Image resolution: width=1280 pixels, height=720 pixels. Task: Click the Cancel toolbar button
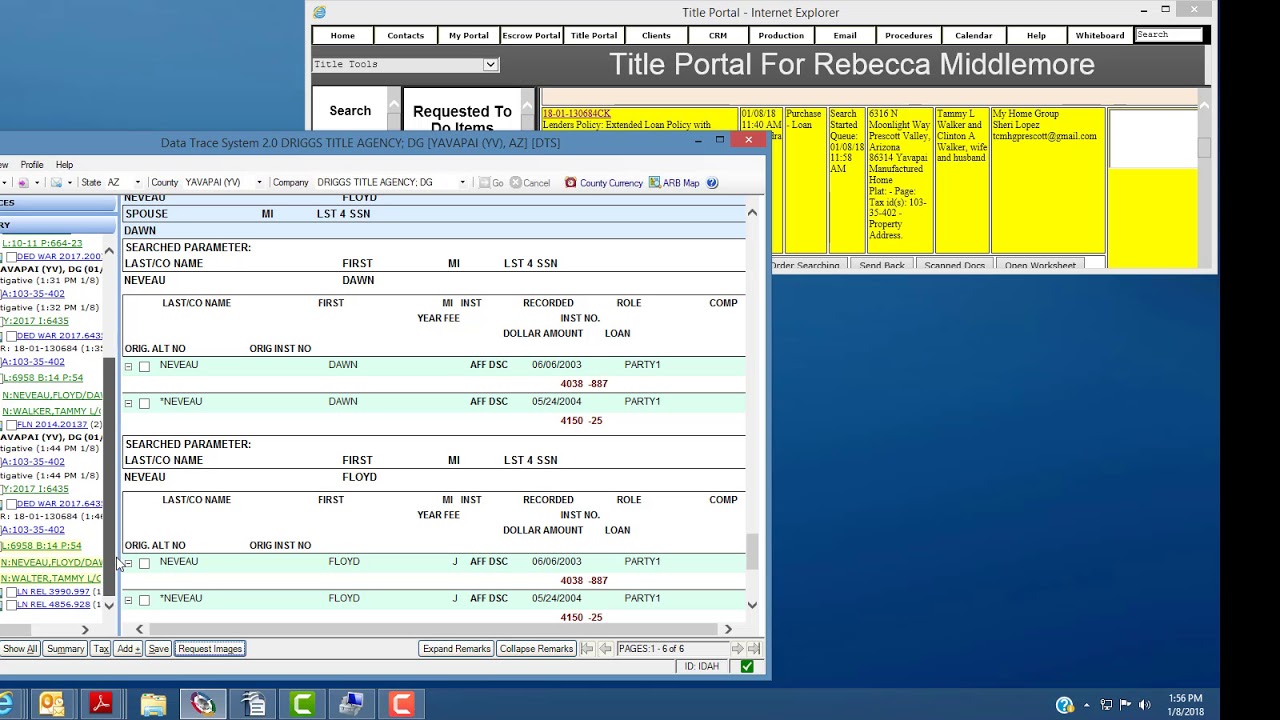click(530, 183)
